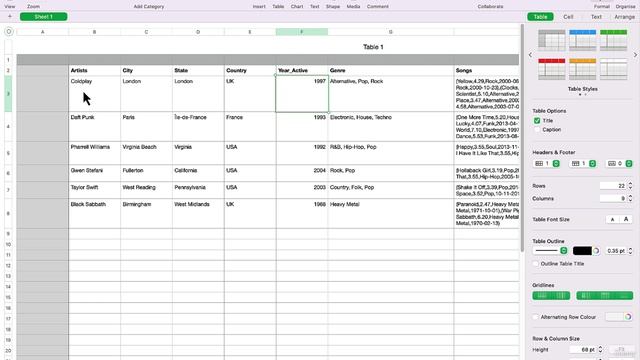
Task: Show previous table styles with left arrow
Action: tap(530, 55)
